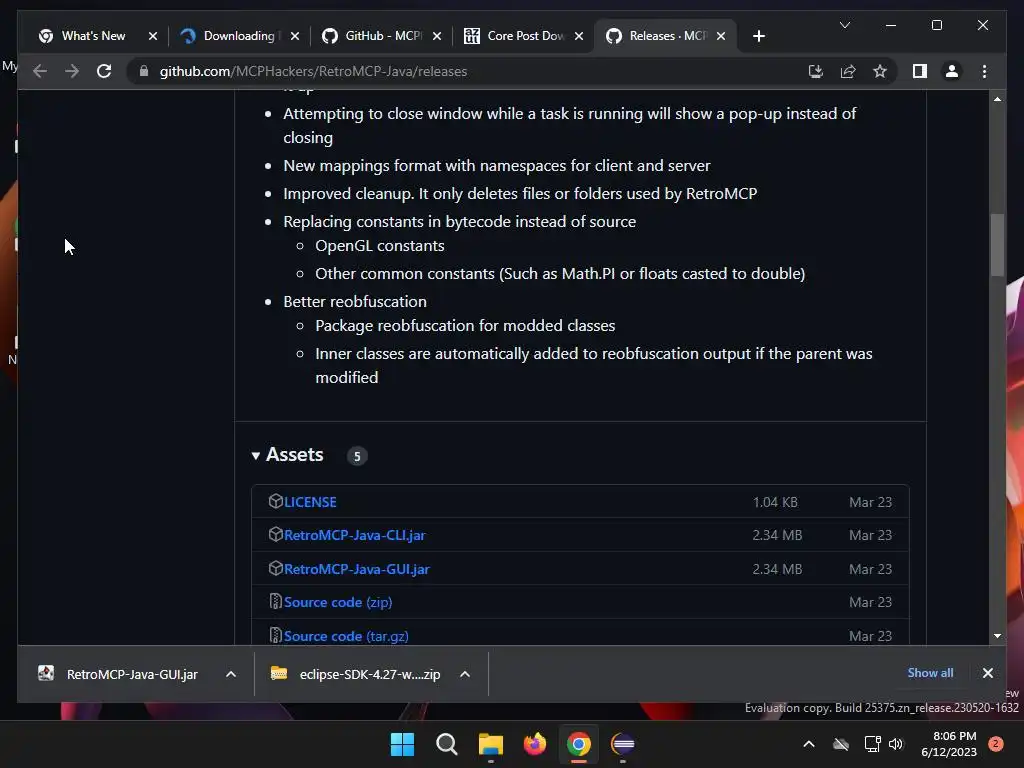Go forward to the next page
Viewport: 1024px width, 768px height.
[x=72, y=71]
